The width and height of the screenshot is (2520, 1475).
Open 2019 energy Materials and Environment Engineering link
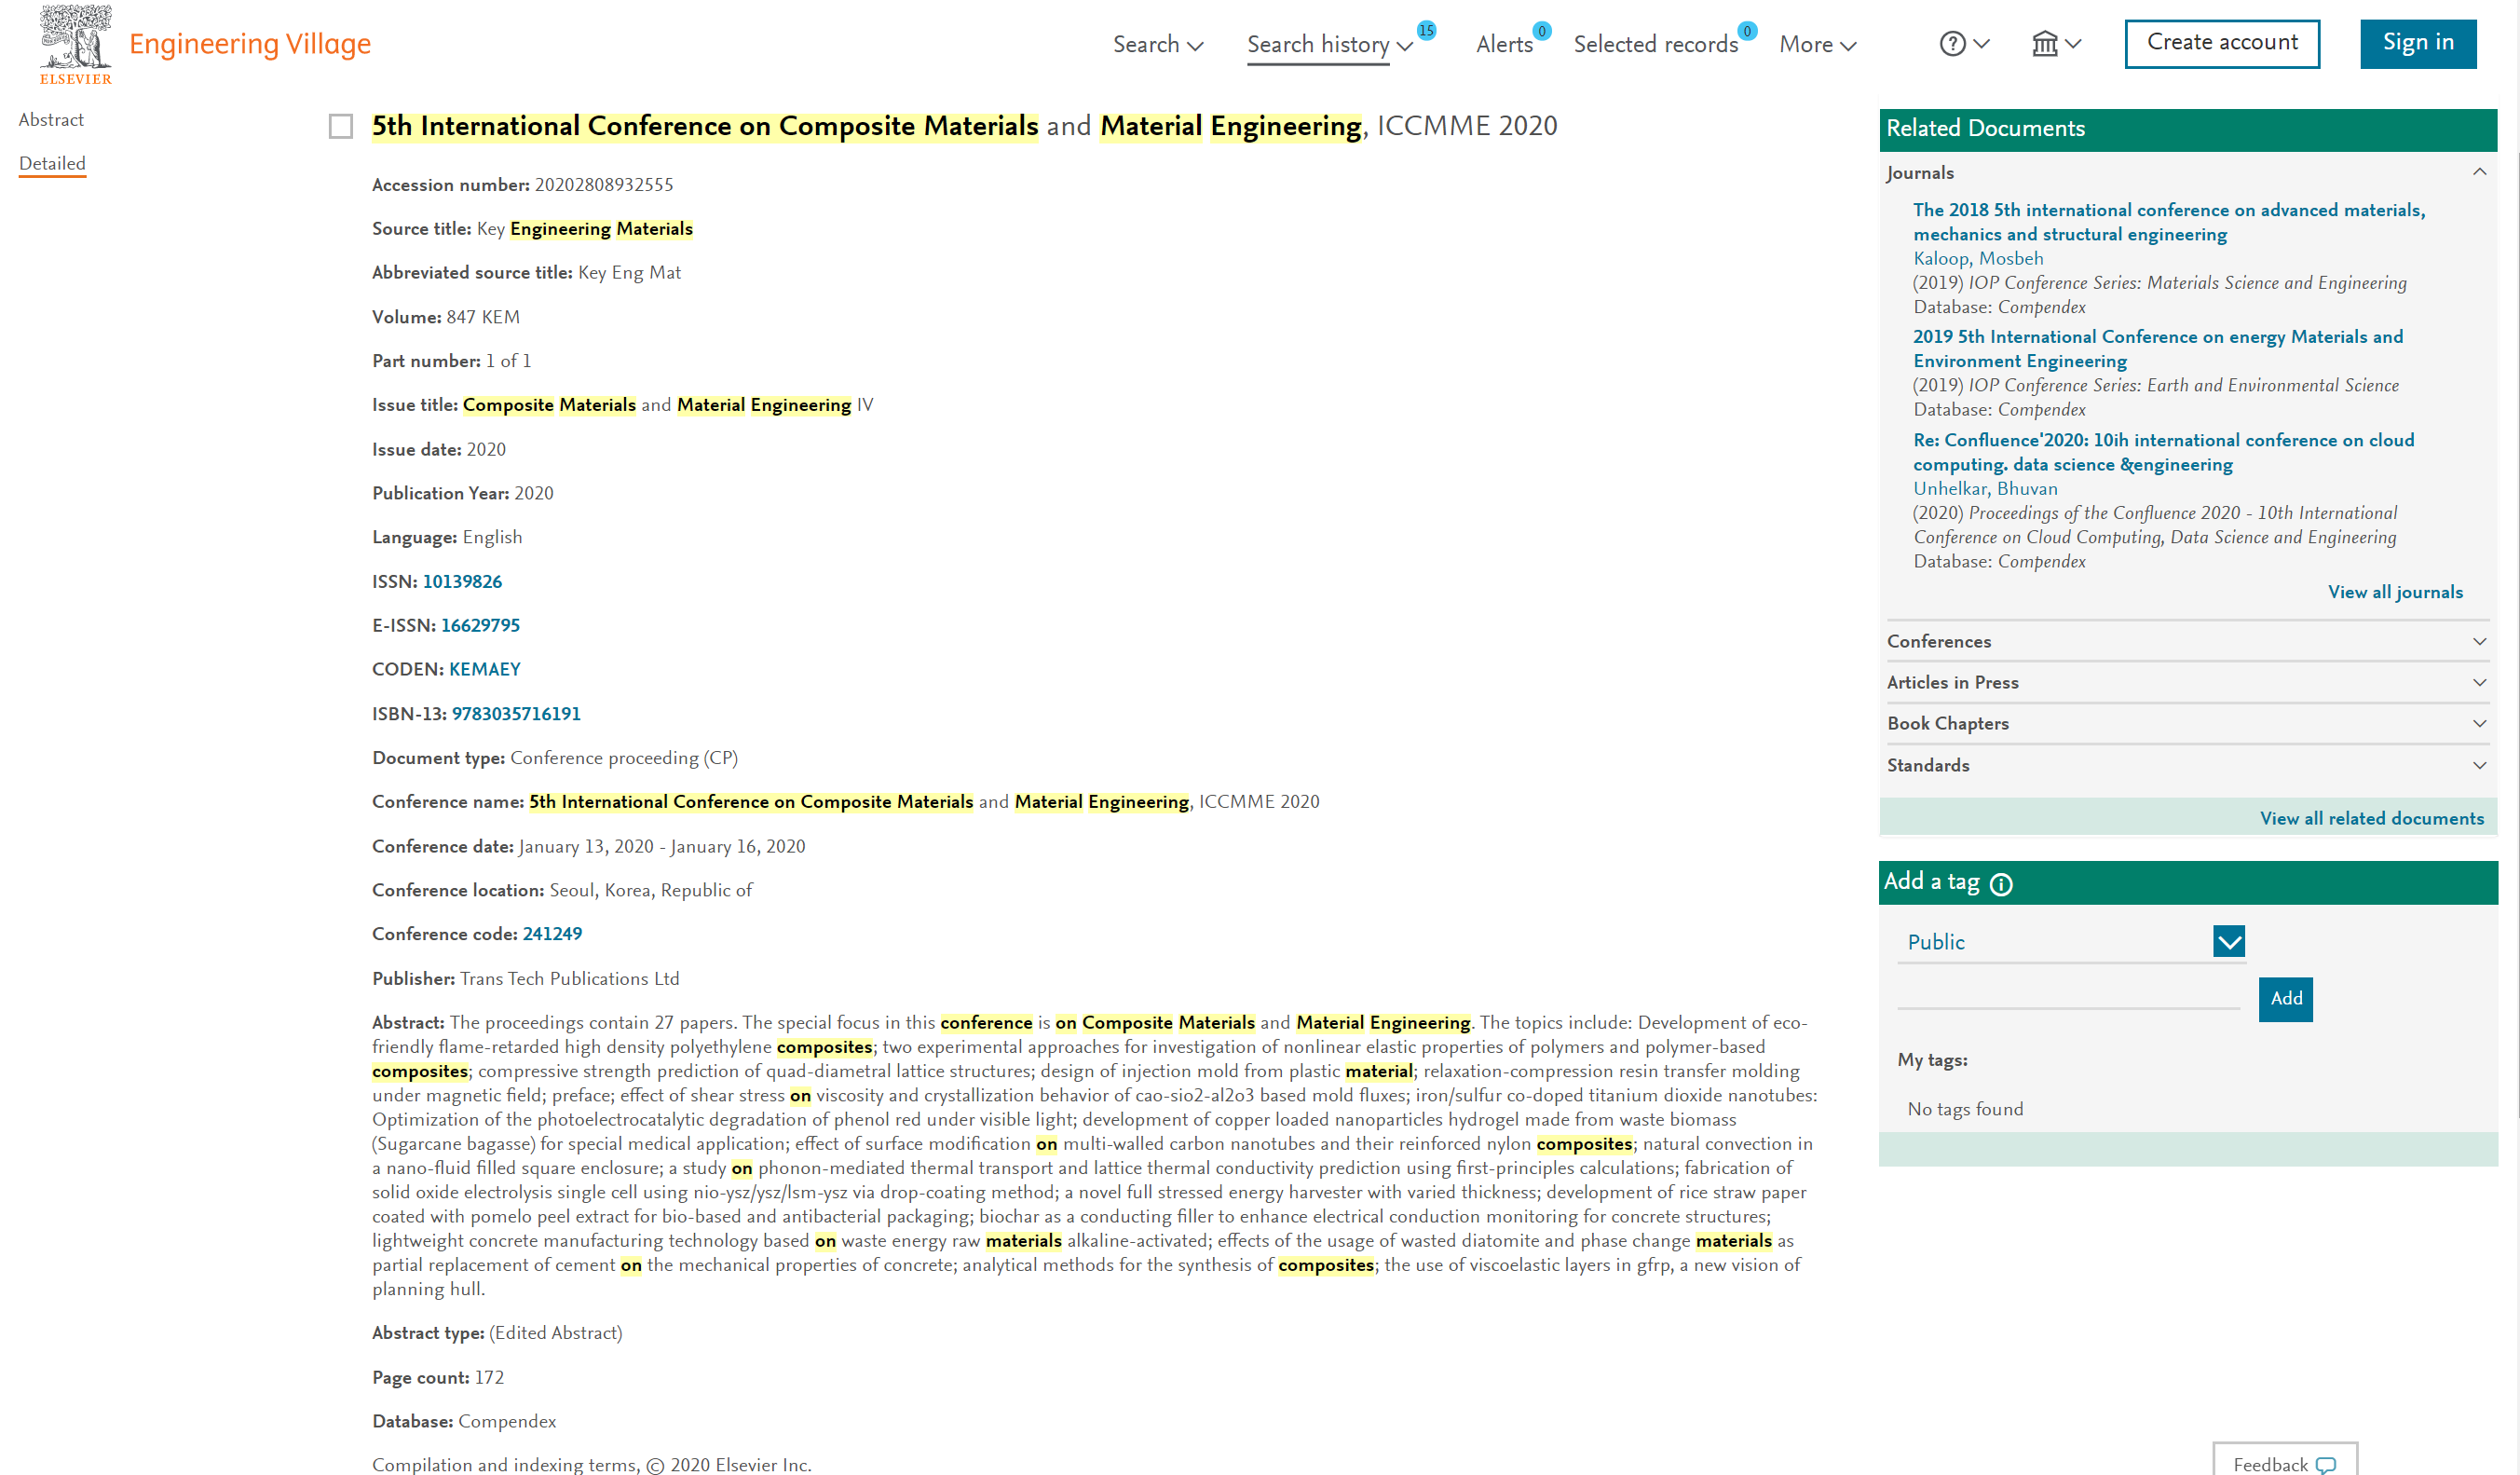pos(2158,349)
